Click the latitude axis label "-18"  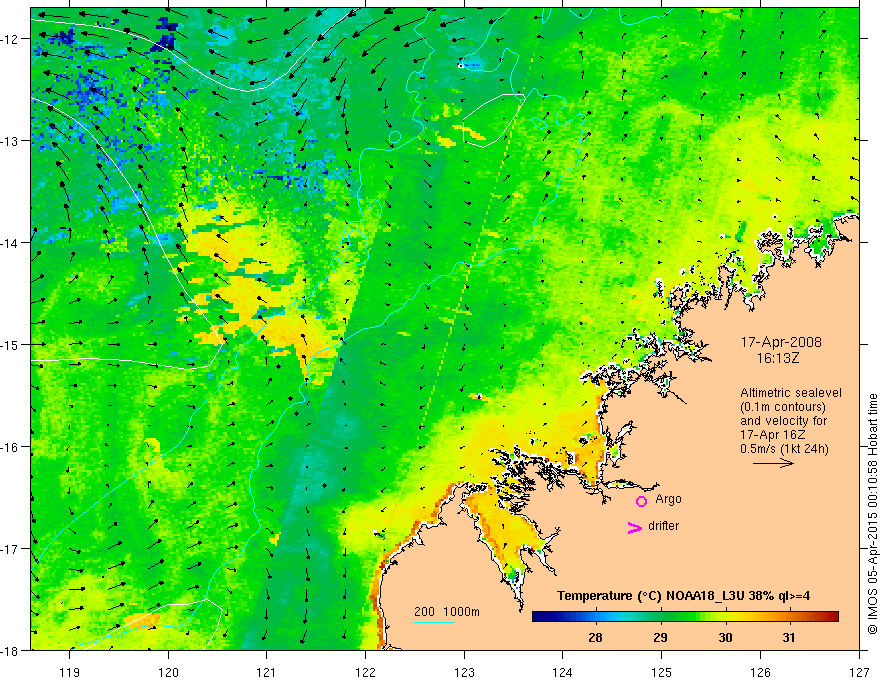pos(11,650)
